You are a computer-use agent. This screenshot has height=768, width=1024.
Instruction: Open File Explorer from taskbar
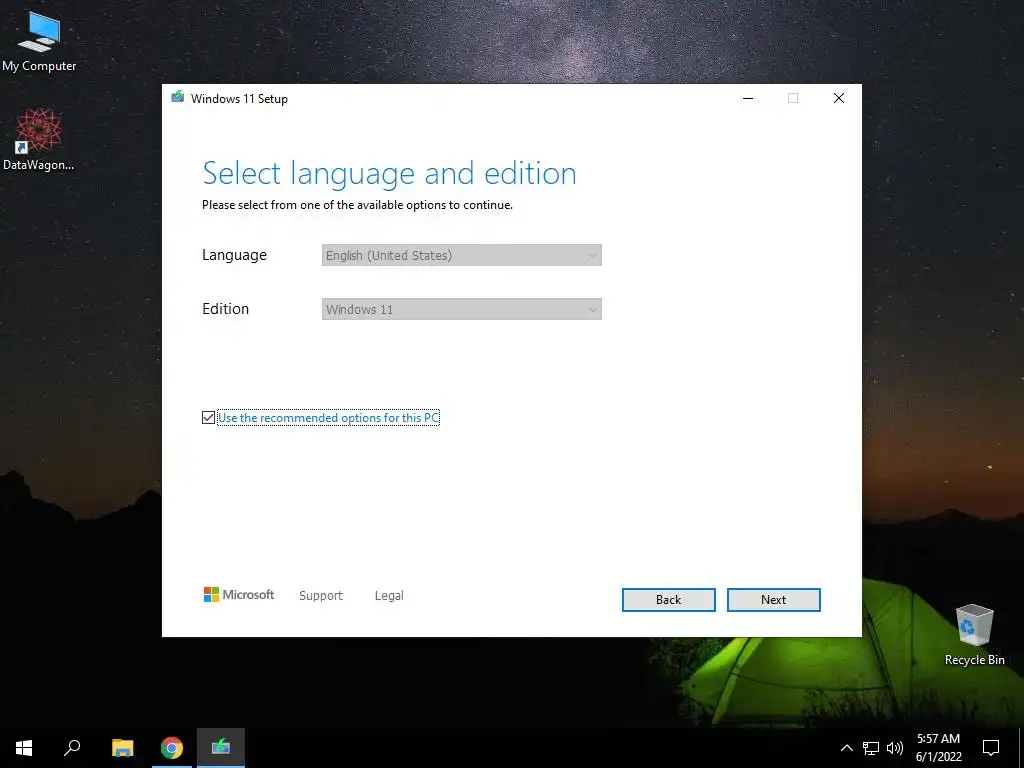point(122,748)
